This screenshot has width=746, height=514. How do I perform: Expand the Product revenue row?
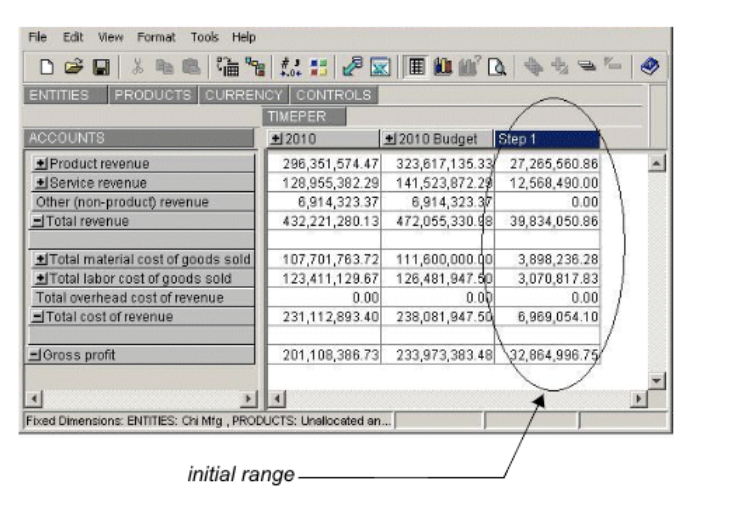click(x=42, y=163)
